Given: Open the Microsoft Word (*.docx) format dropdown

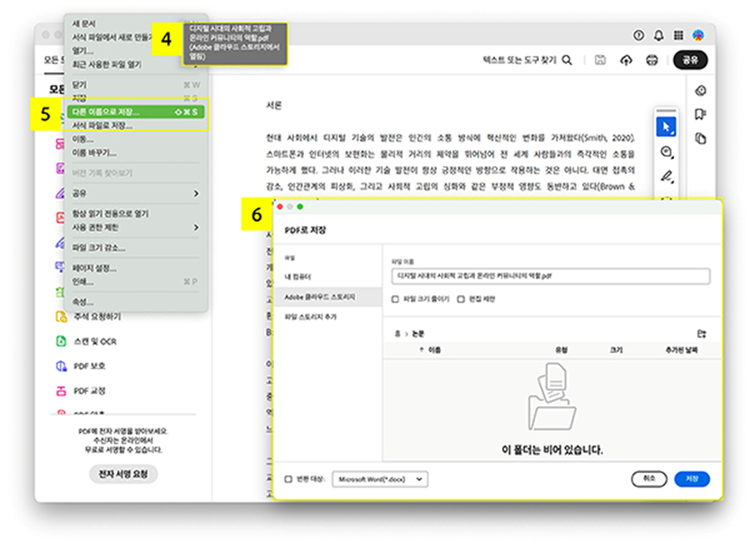Looking at the screenshot, I should (x=380, y=479).
